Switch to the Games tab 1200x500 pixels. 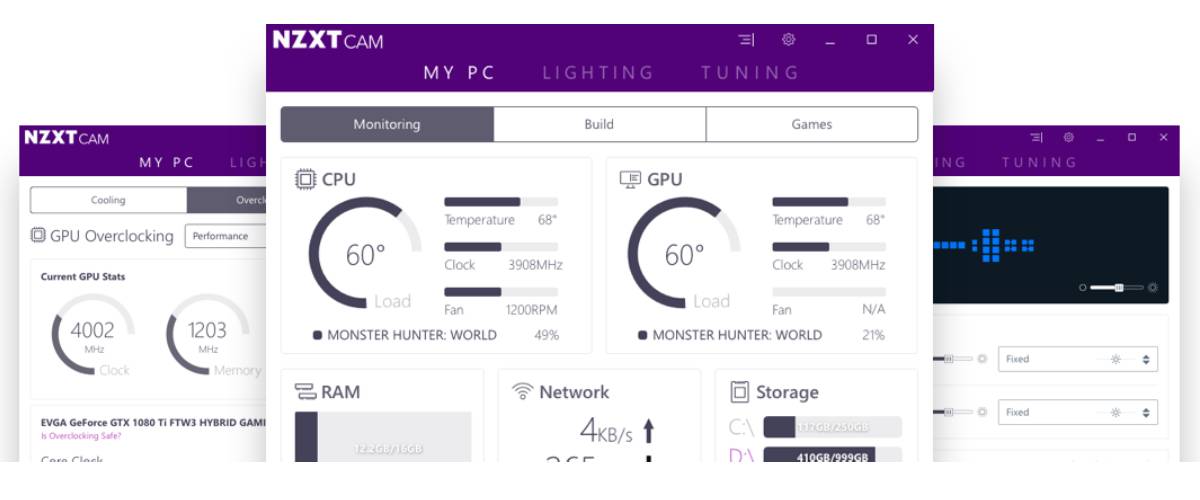click(x=812, y=125)
